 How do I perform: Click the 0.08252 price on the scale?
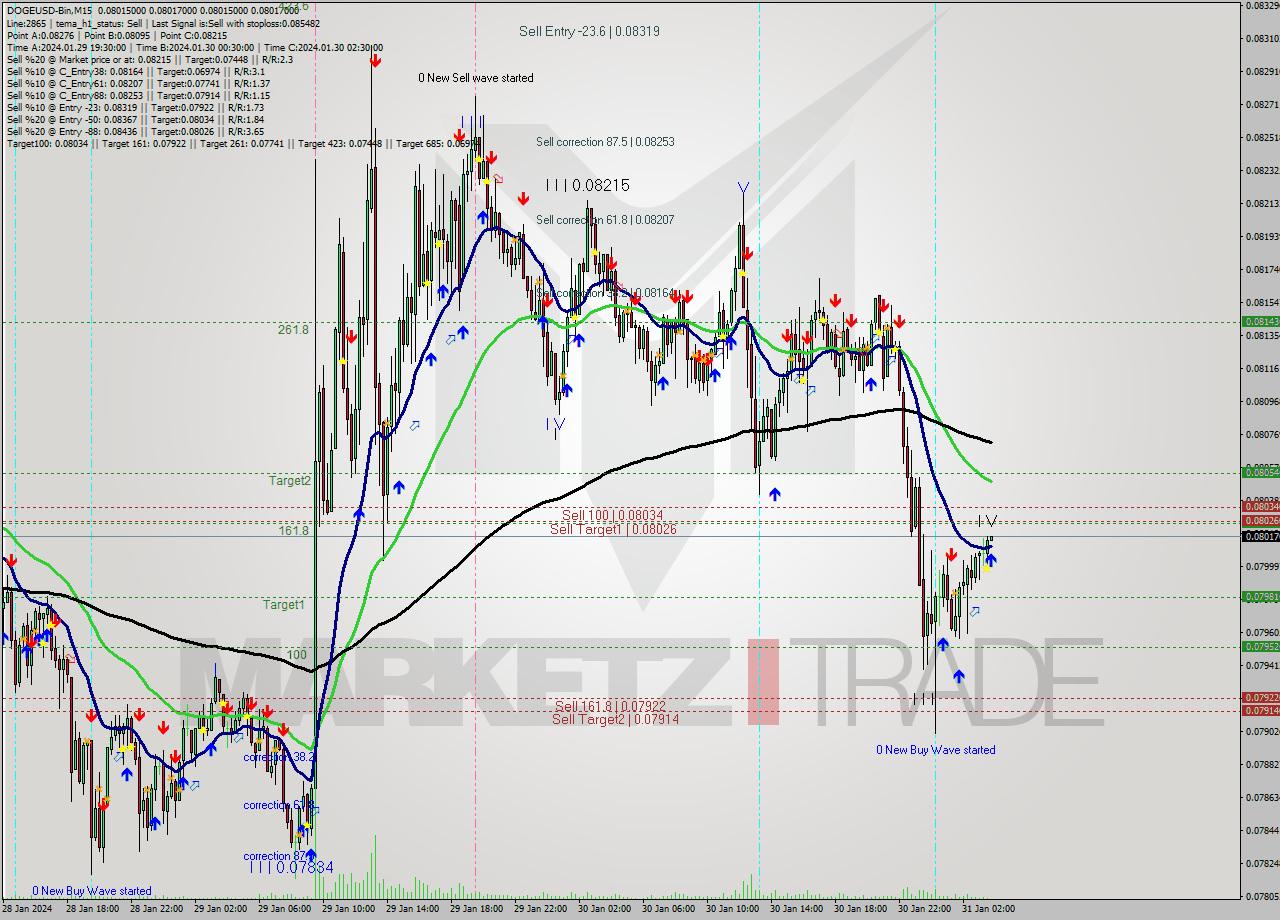pos(1262,138)
